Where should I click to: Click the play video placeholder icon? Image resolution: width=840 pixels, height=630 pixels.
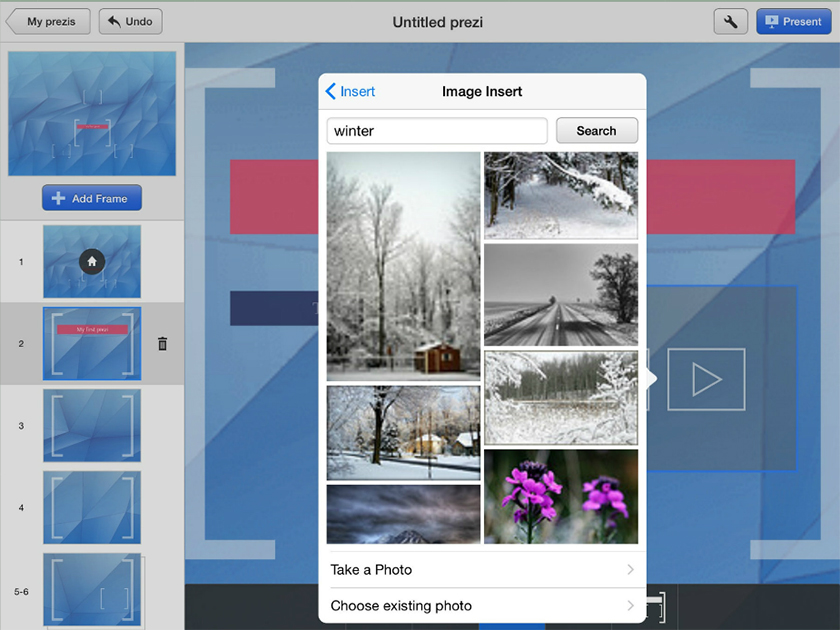(x=706, y=379)
